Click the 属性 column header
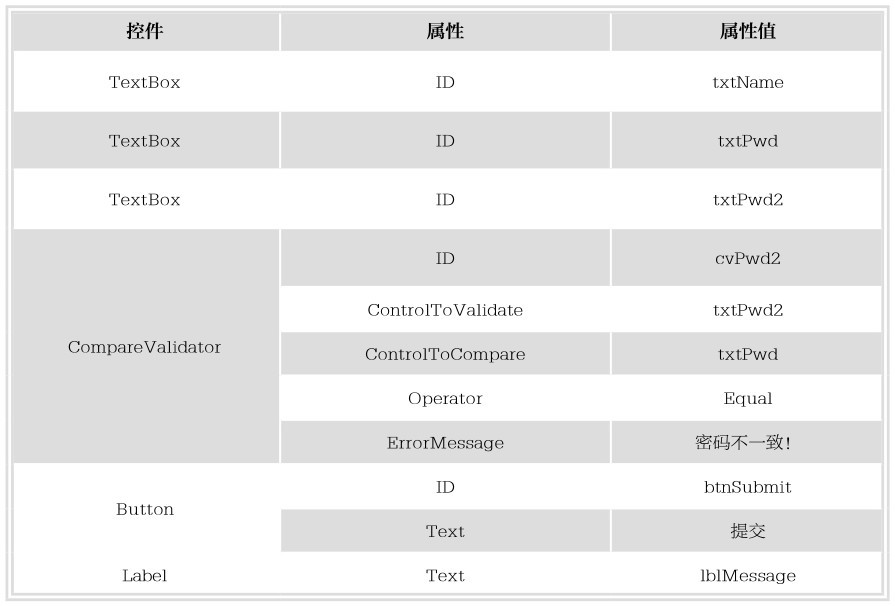This screenshot has width=895, height=606. tap(445, 31)
